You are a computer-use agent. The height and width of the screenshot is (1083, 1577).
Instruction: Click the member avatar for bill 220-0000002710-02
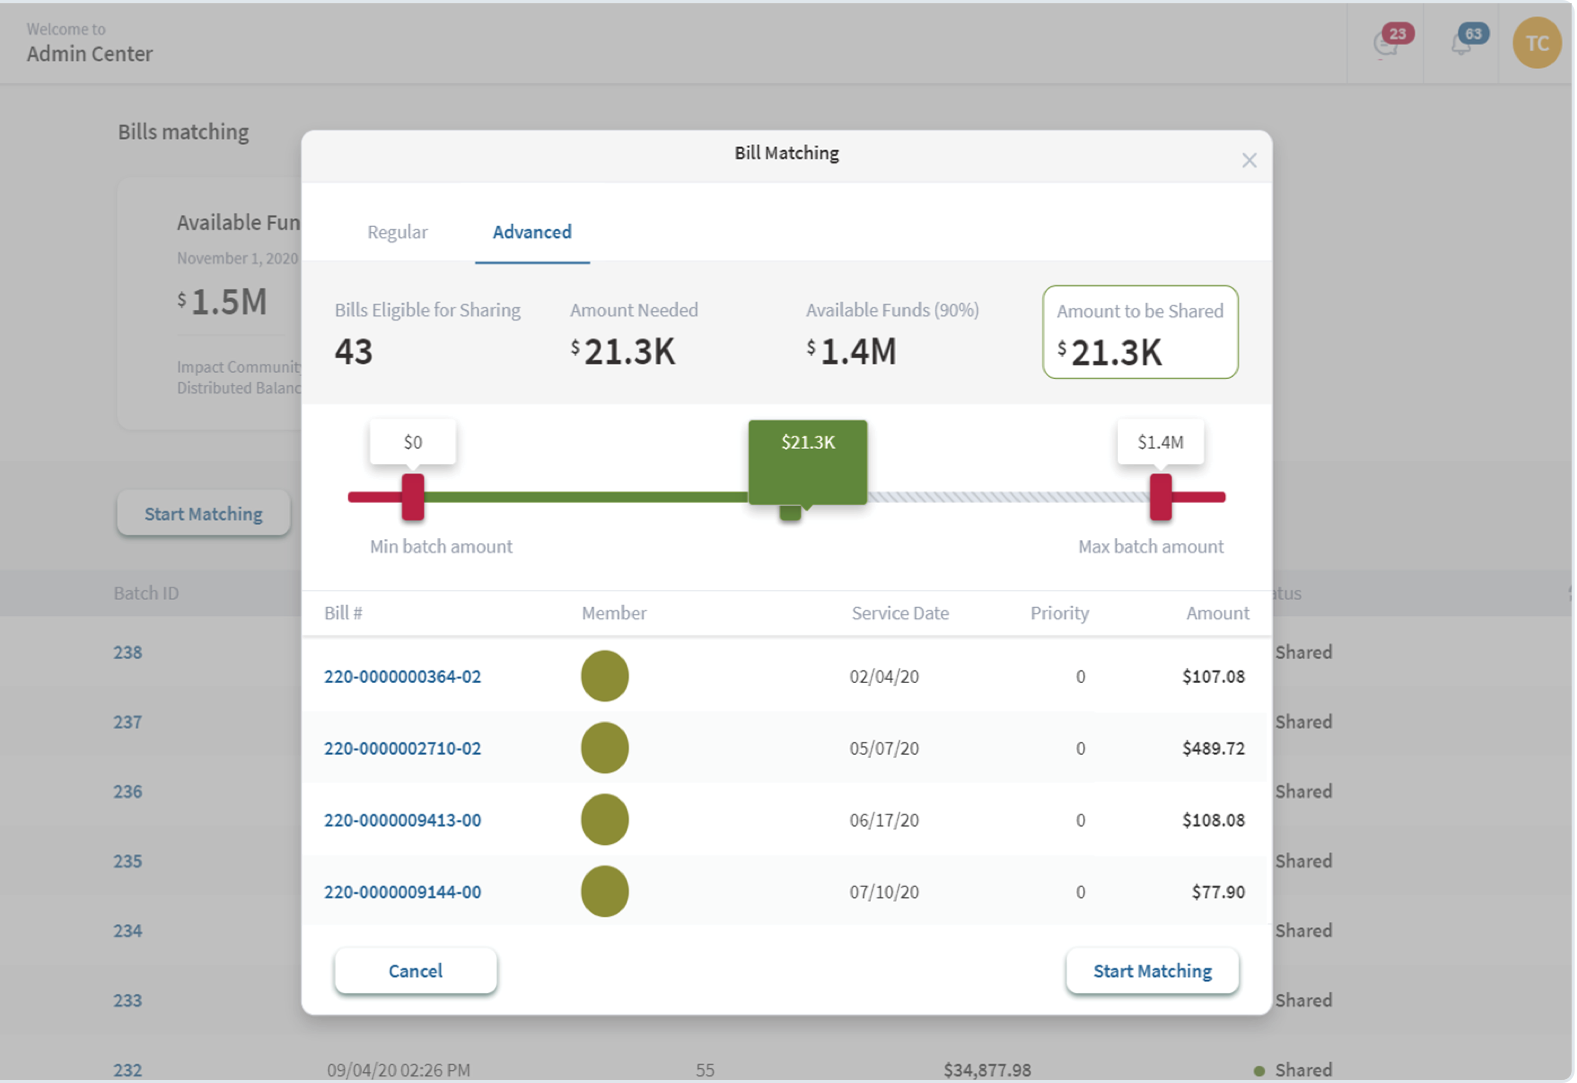[x=605, y=748]
